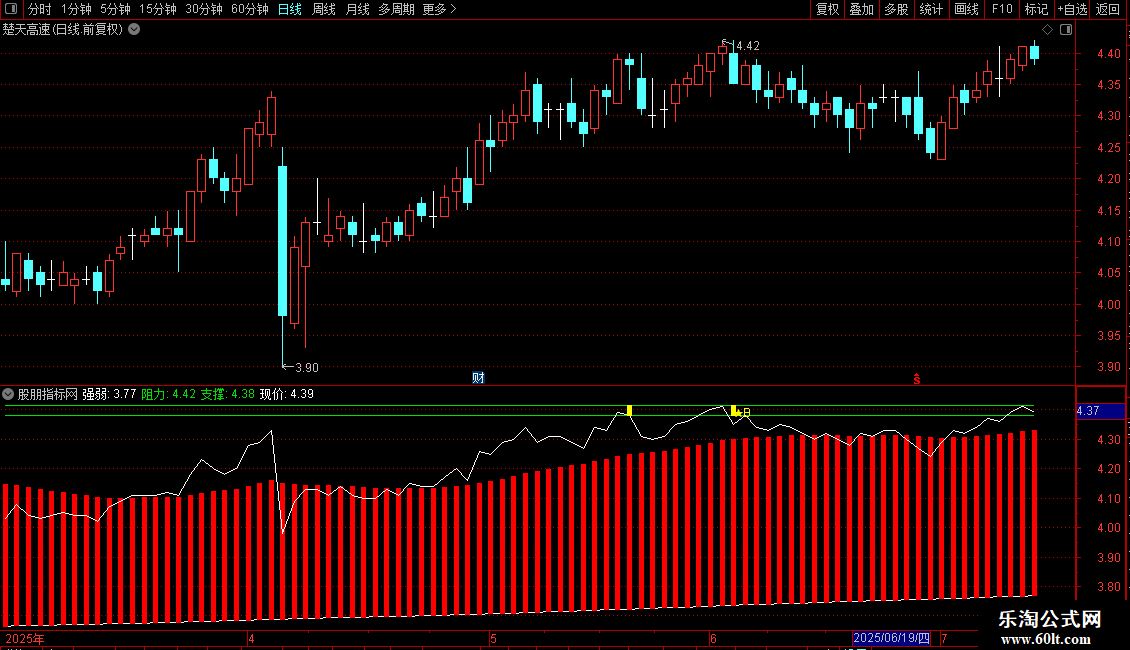The width and height of the screenshot is (1130, 650).
Task: Activate the 画线 drawing tools
Action: point(966,9)
